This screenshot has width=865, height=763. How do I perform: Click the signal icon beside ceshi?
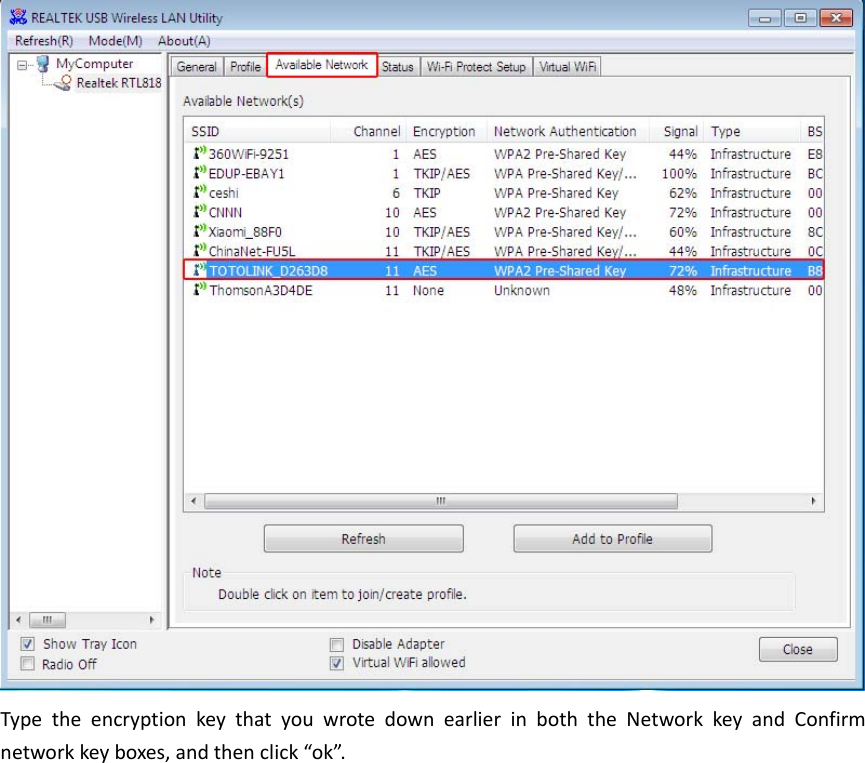199,192
